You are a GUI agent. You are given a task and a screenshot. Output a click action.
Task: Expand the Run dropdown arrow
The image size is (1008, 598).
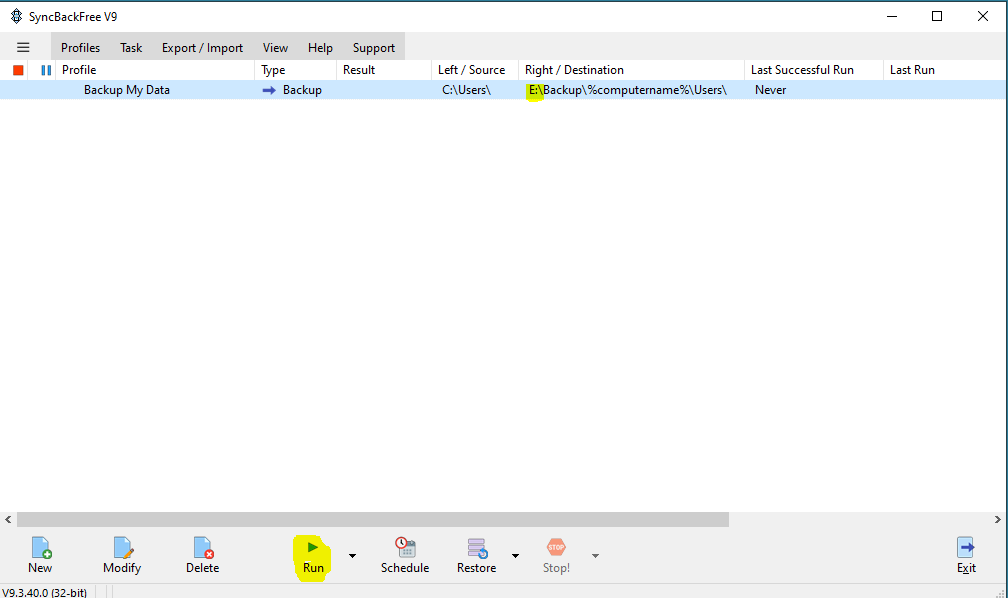352,556
